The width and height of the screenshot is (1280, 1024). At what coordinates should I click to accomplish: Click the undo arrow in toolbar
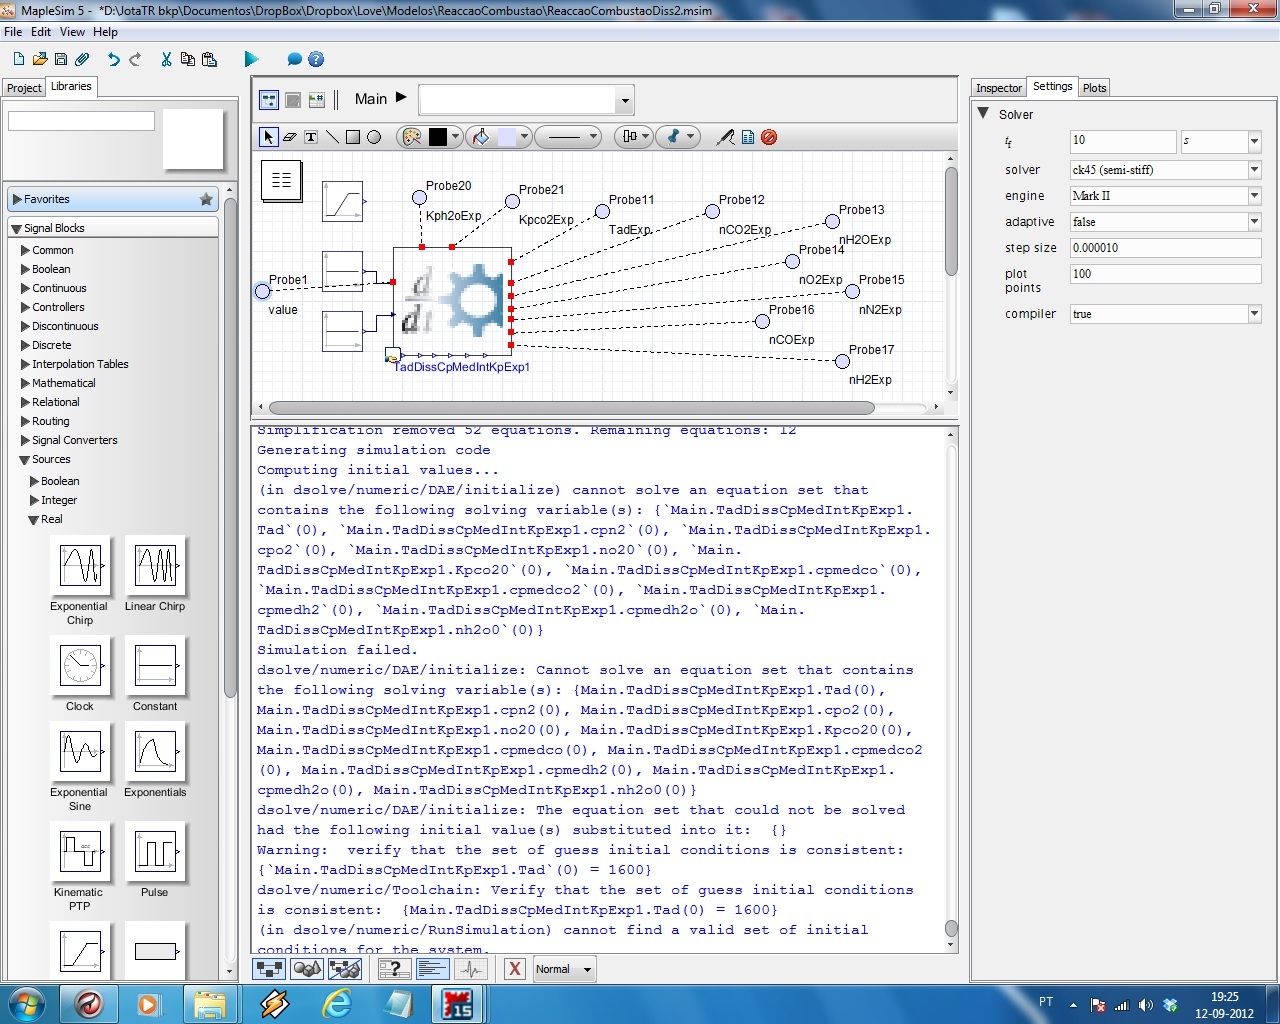point(114,60)
